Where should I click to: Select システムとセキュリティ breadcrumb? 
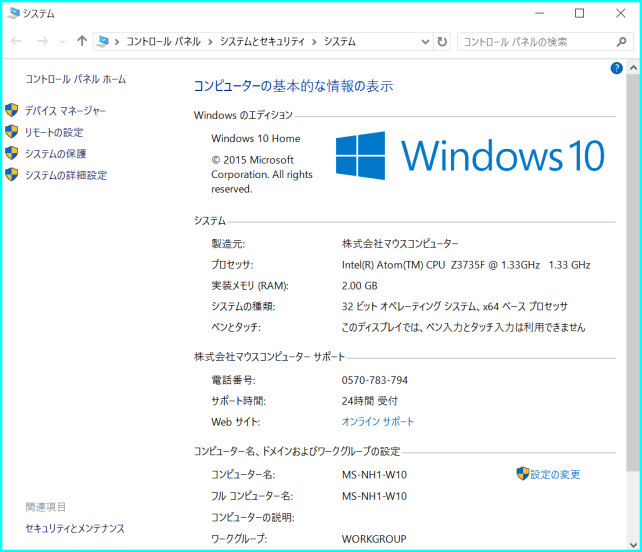(x=262, y=41)
